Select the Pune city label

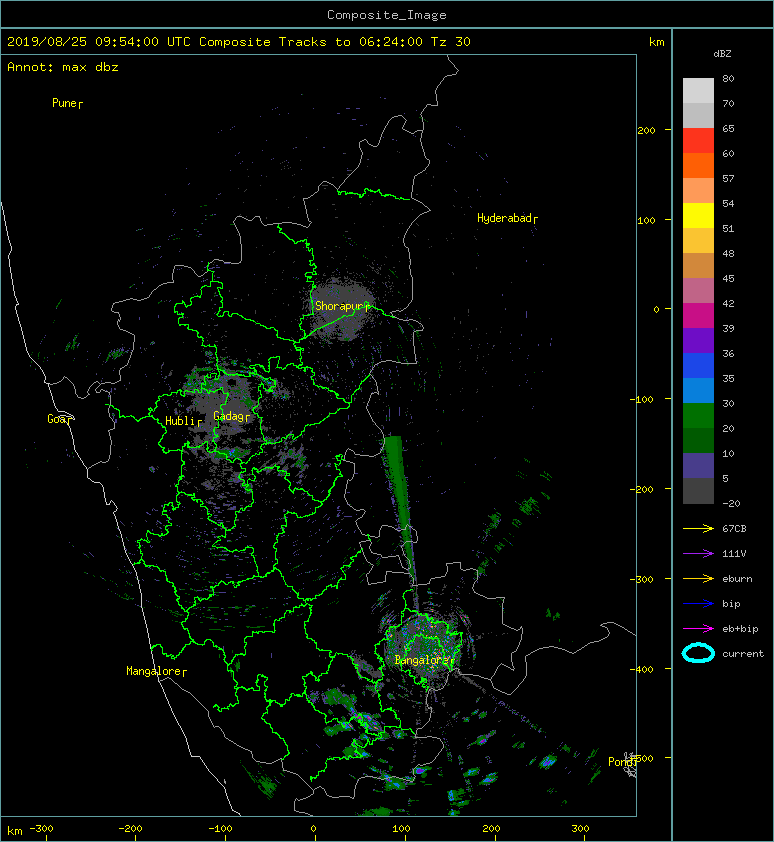(x=67, y=103)
